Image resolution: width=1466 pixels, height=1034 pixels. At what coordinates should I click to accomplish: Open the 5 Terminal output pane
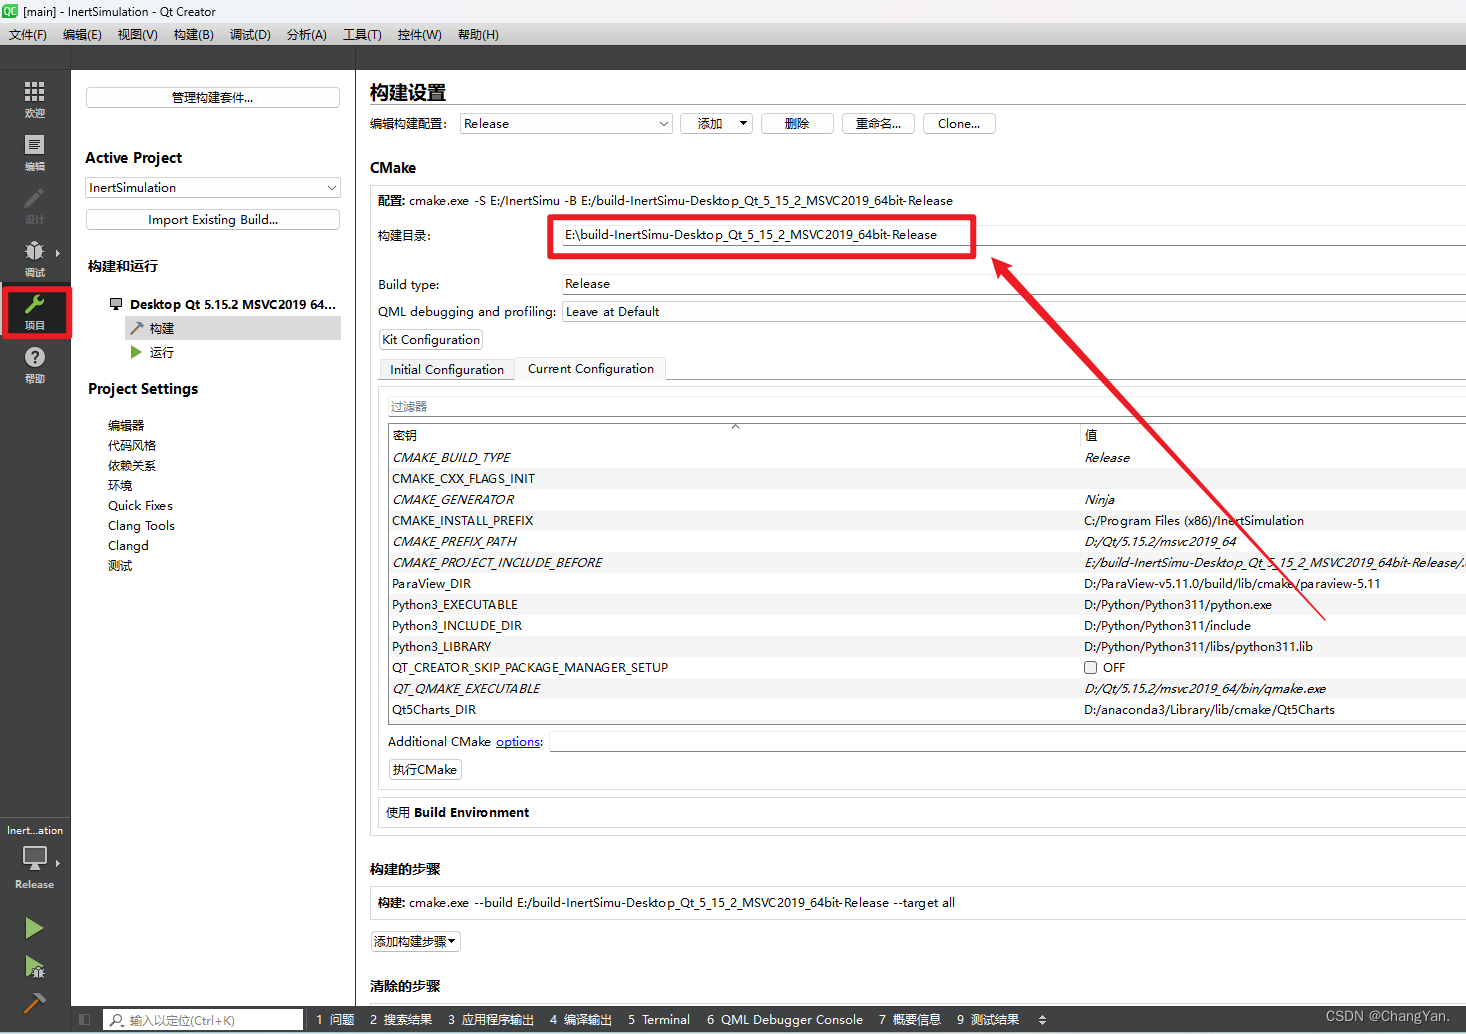[659, 1020]
